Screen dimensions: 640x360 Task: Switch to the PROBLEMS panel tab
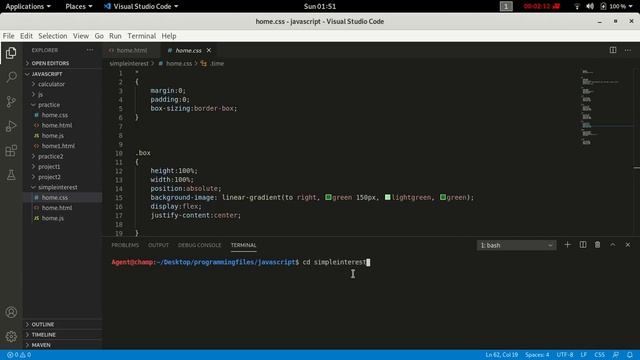[125, 245]
